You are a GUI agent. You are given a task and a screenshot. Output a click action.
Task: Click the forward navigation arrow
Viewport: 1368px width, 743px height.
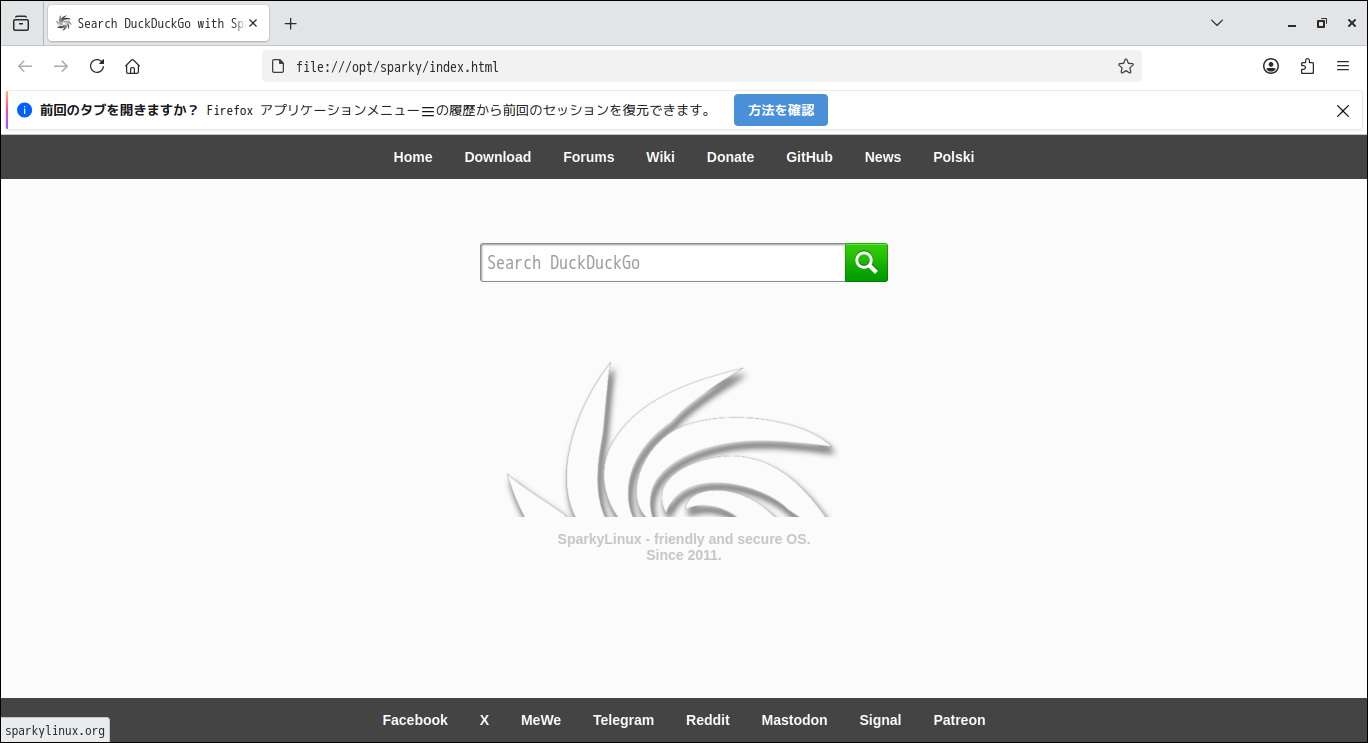tap(61, 66)
